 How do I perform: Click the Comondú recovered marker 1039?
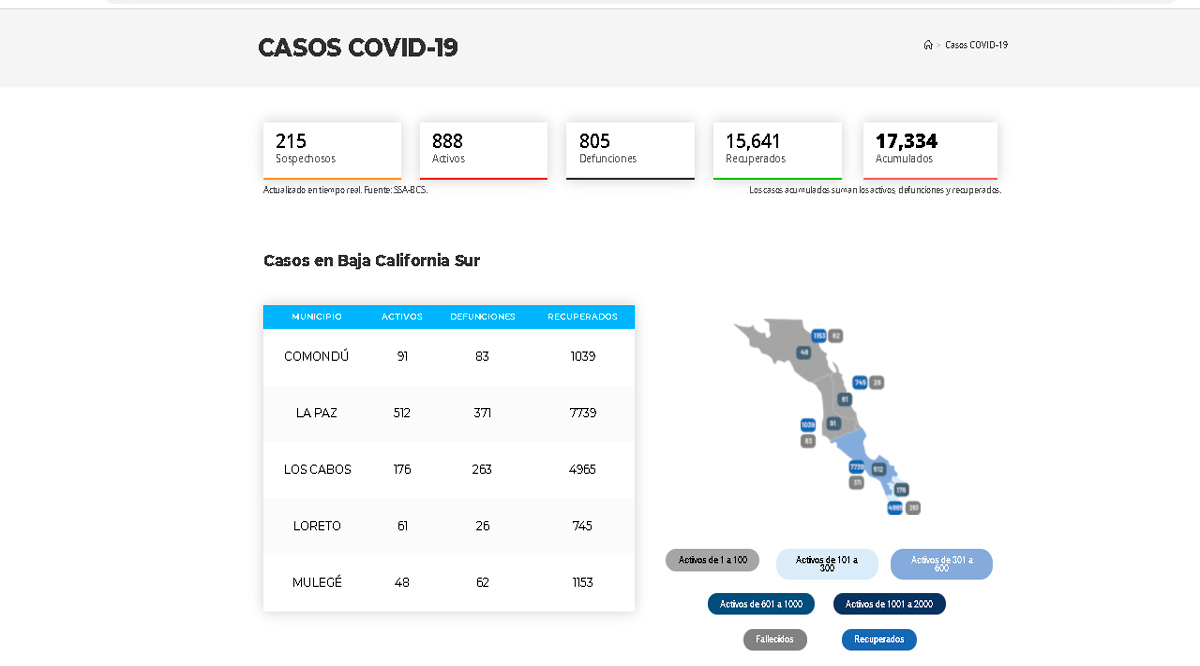click(807, 425)
